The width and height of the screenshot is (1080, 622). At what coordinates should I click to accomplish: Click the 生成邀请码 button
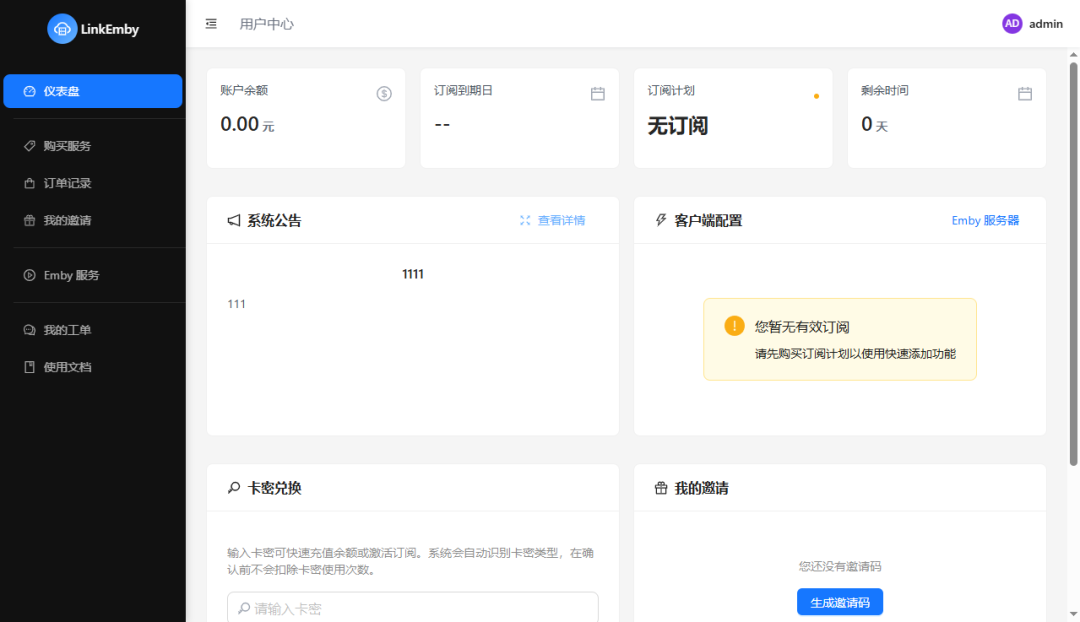[x=839, y=601]
